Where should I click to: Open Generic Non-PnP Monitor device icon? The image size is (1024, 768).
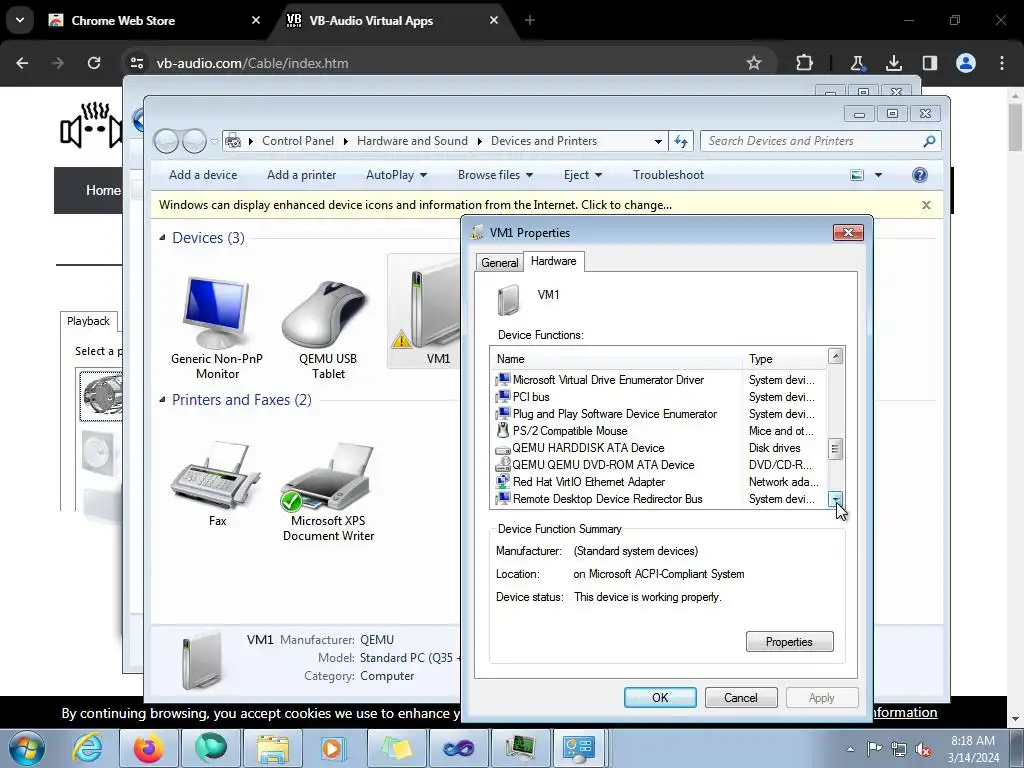pos(216,313)
